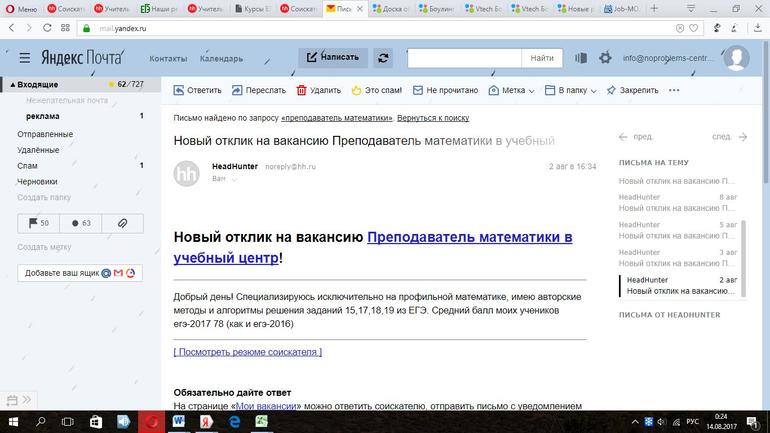Click Создать папку link
The width and height of the screenshot is (770, 433).
coord(44,197)
